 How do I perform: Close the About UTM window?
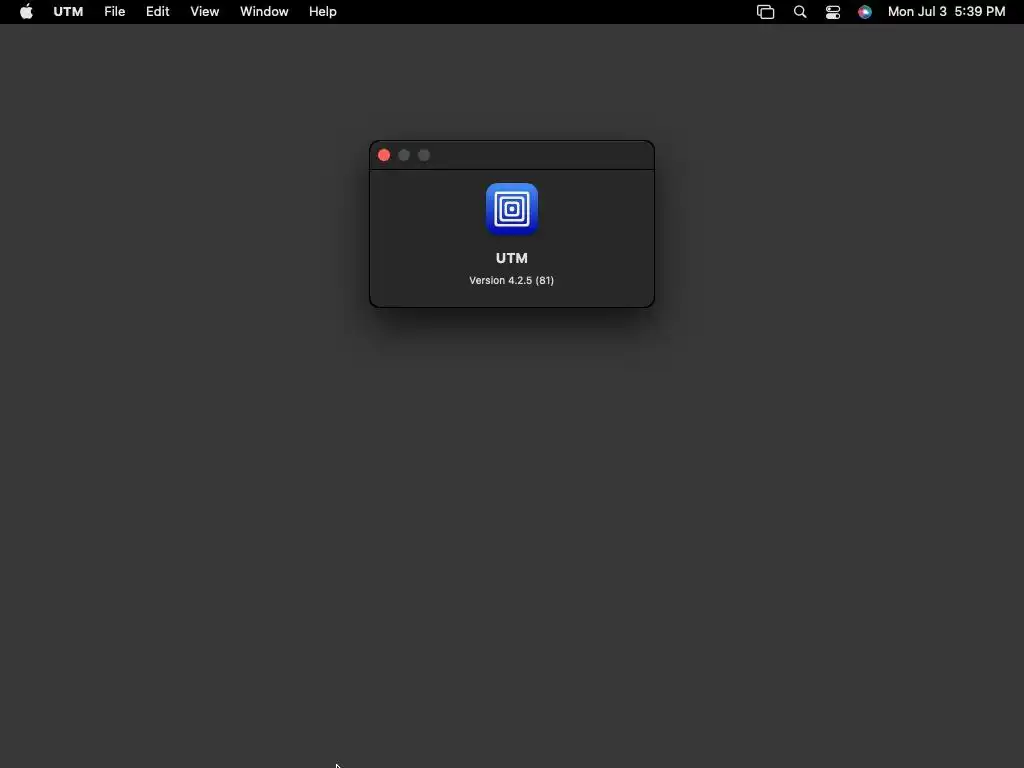coord(384,155)
